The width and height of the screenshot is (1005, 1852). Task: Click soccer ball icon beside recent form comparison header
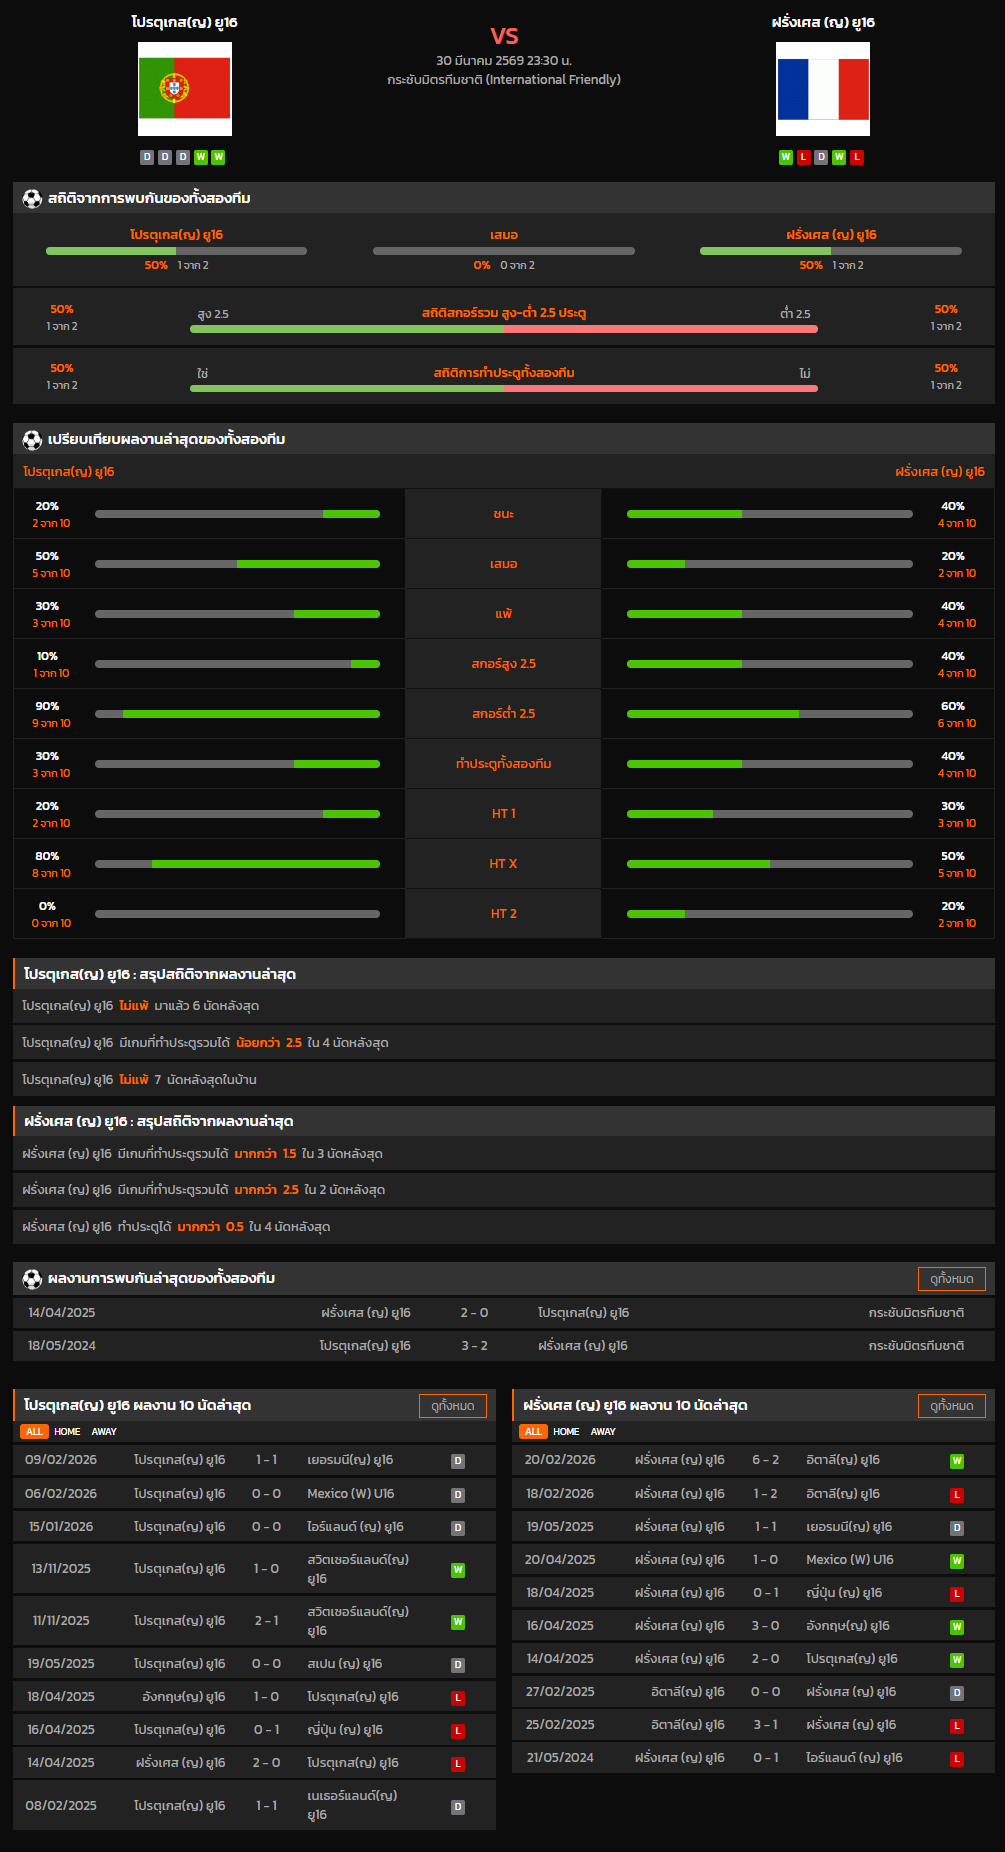coord(32,440)
